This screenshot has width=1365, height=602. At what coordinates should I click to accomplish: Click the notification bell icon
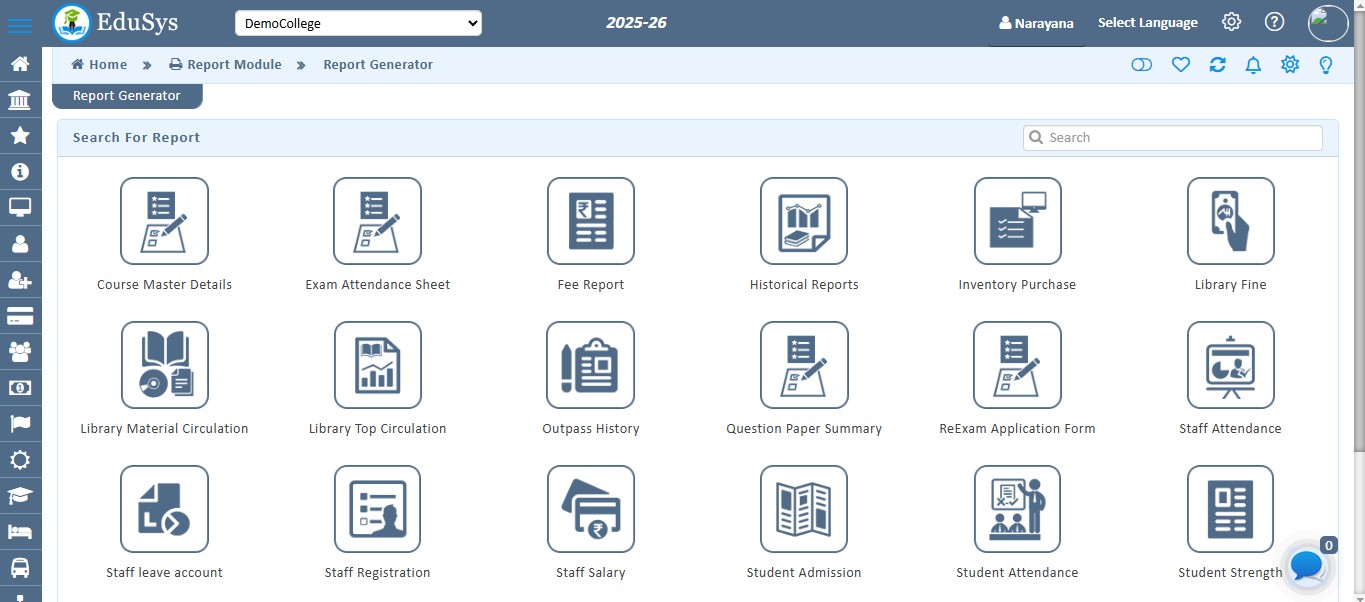pyautogui.click(x=1253, y=65)
